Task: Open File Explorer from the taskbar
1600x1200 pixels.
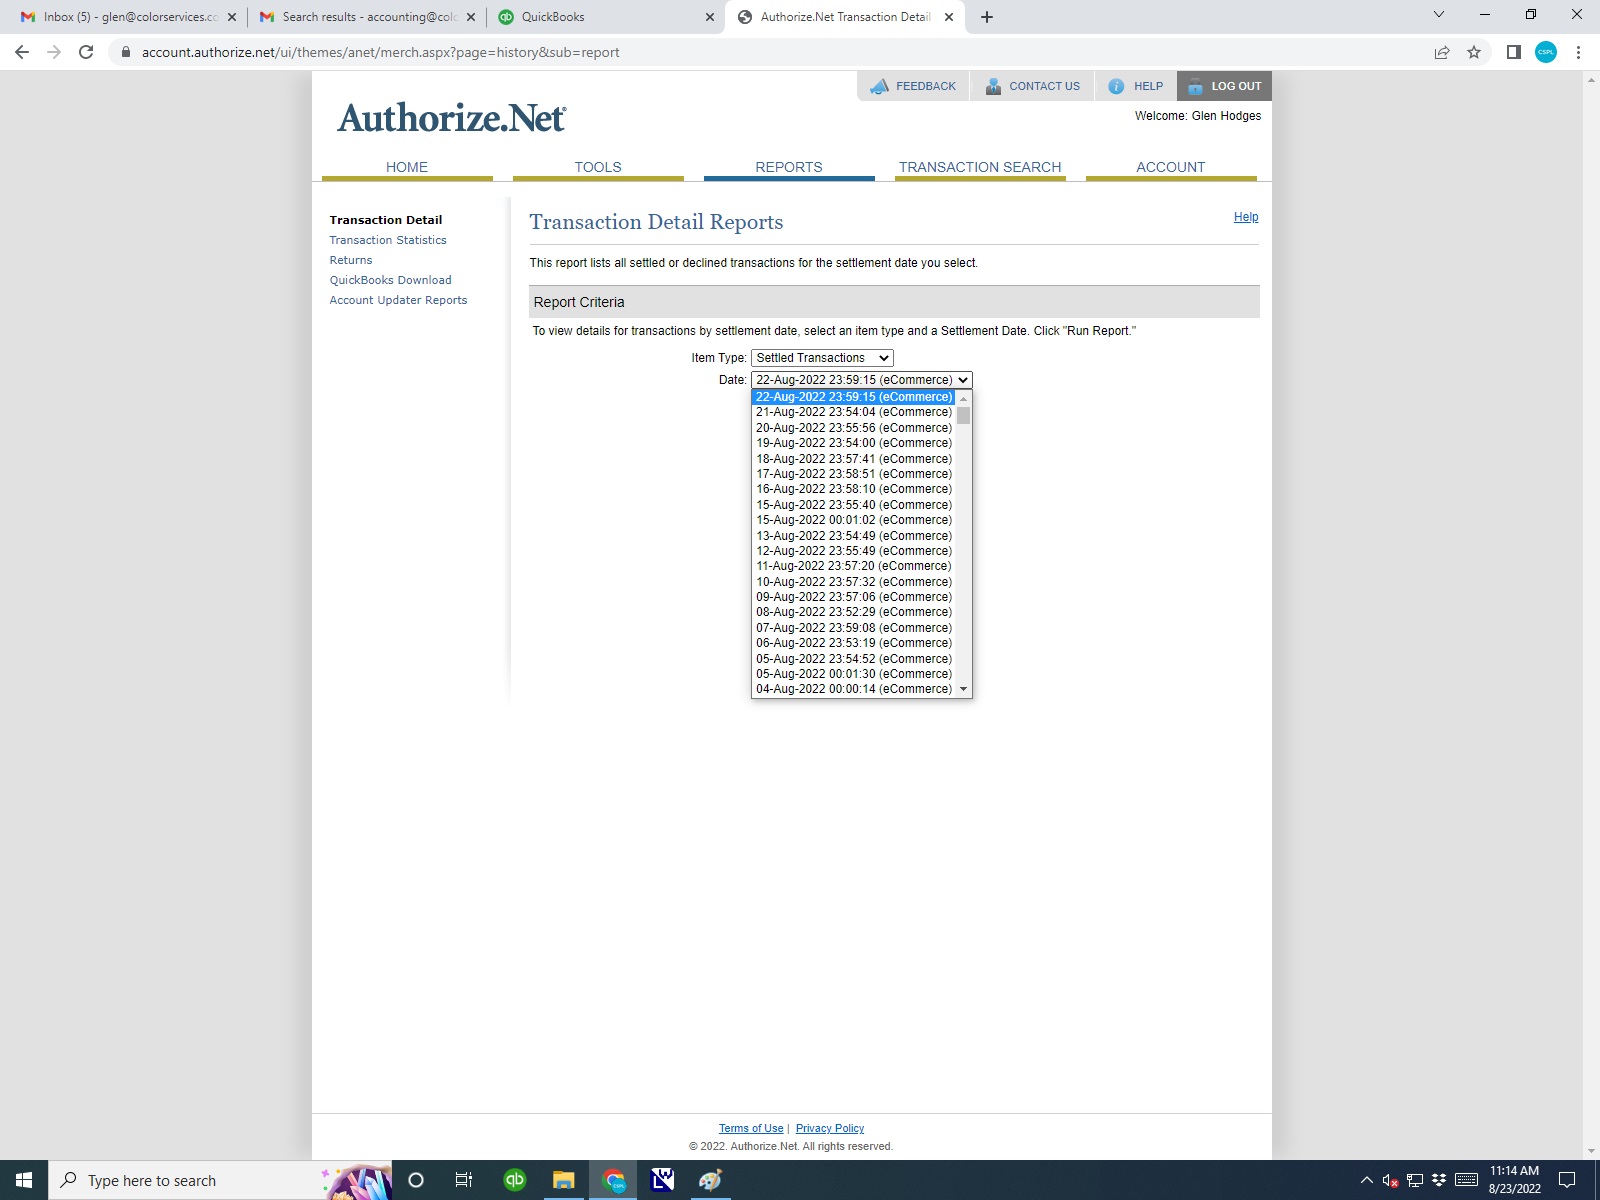Action: tap(564, 1180)
